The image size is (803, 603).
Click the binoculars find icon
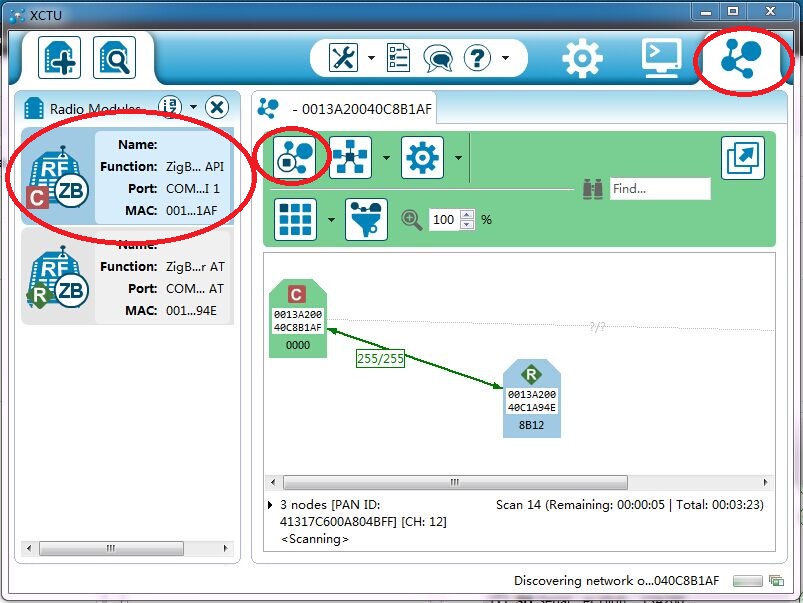593,189
